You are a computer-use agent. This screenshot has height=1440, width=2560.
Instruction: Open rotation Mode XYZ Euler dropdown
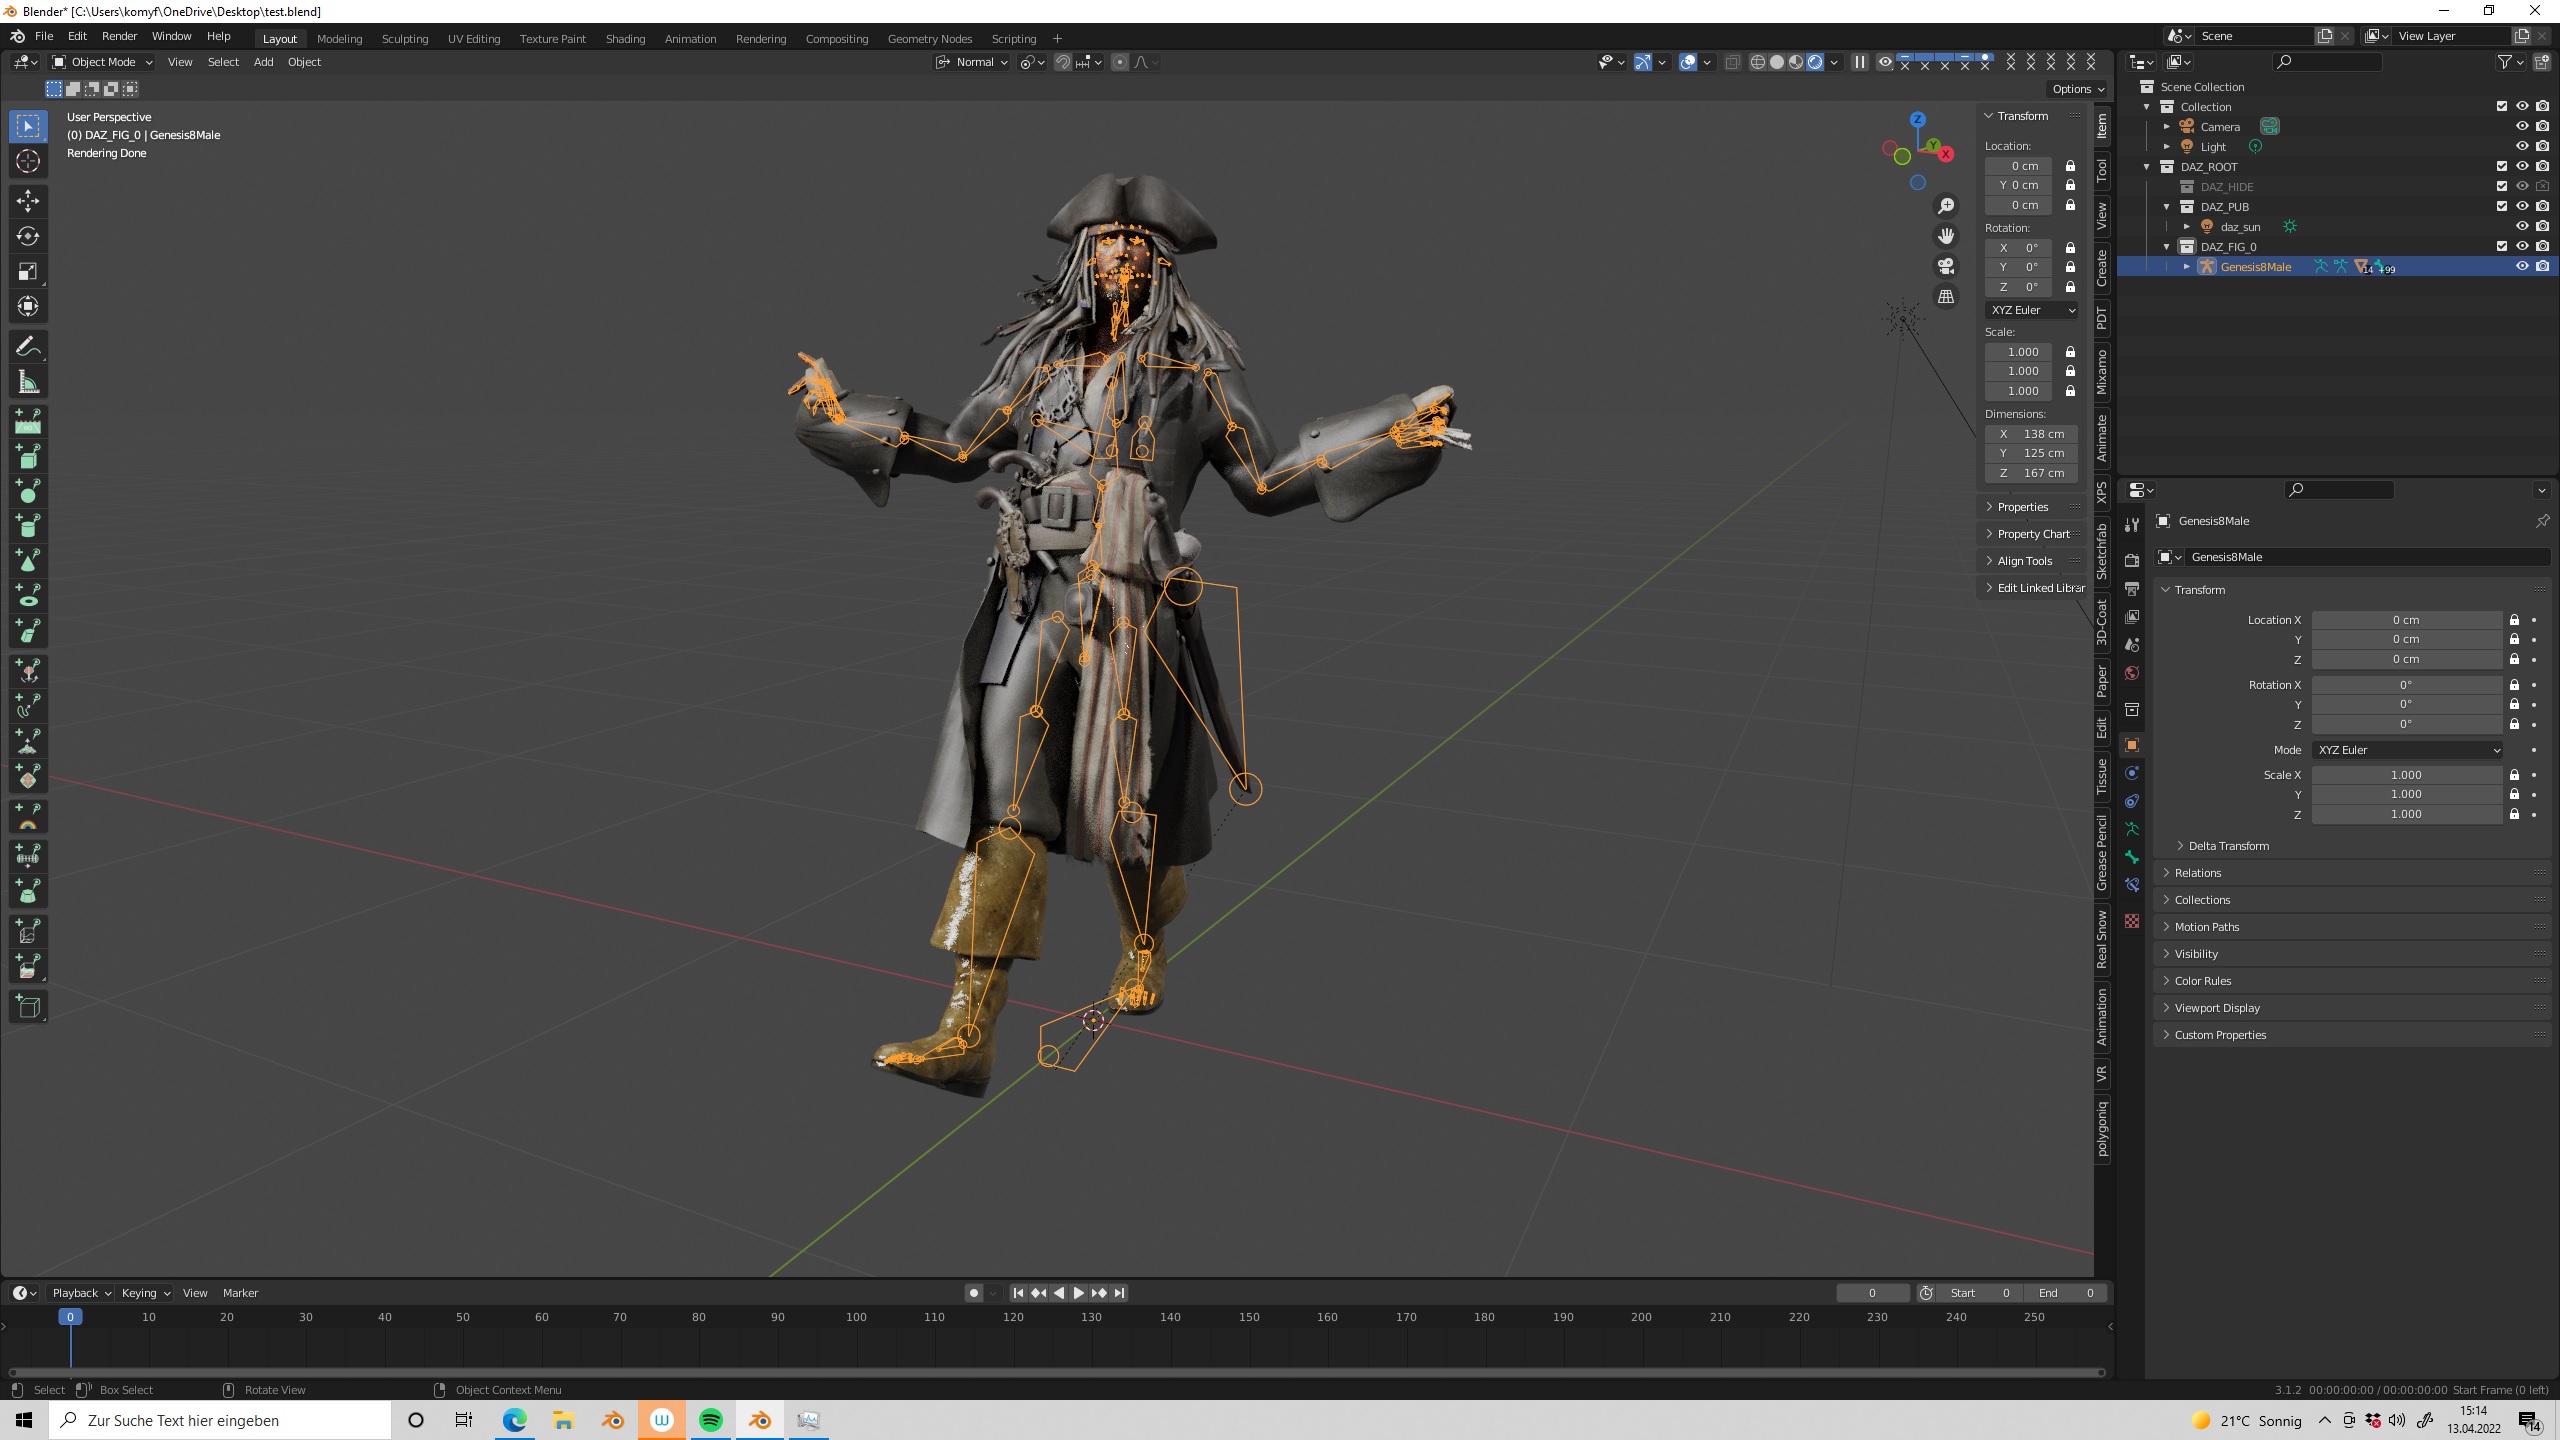tap(2408, 750)
